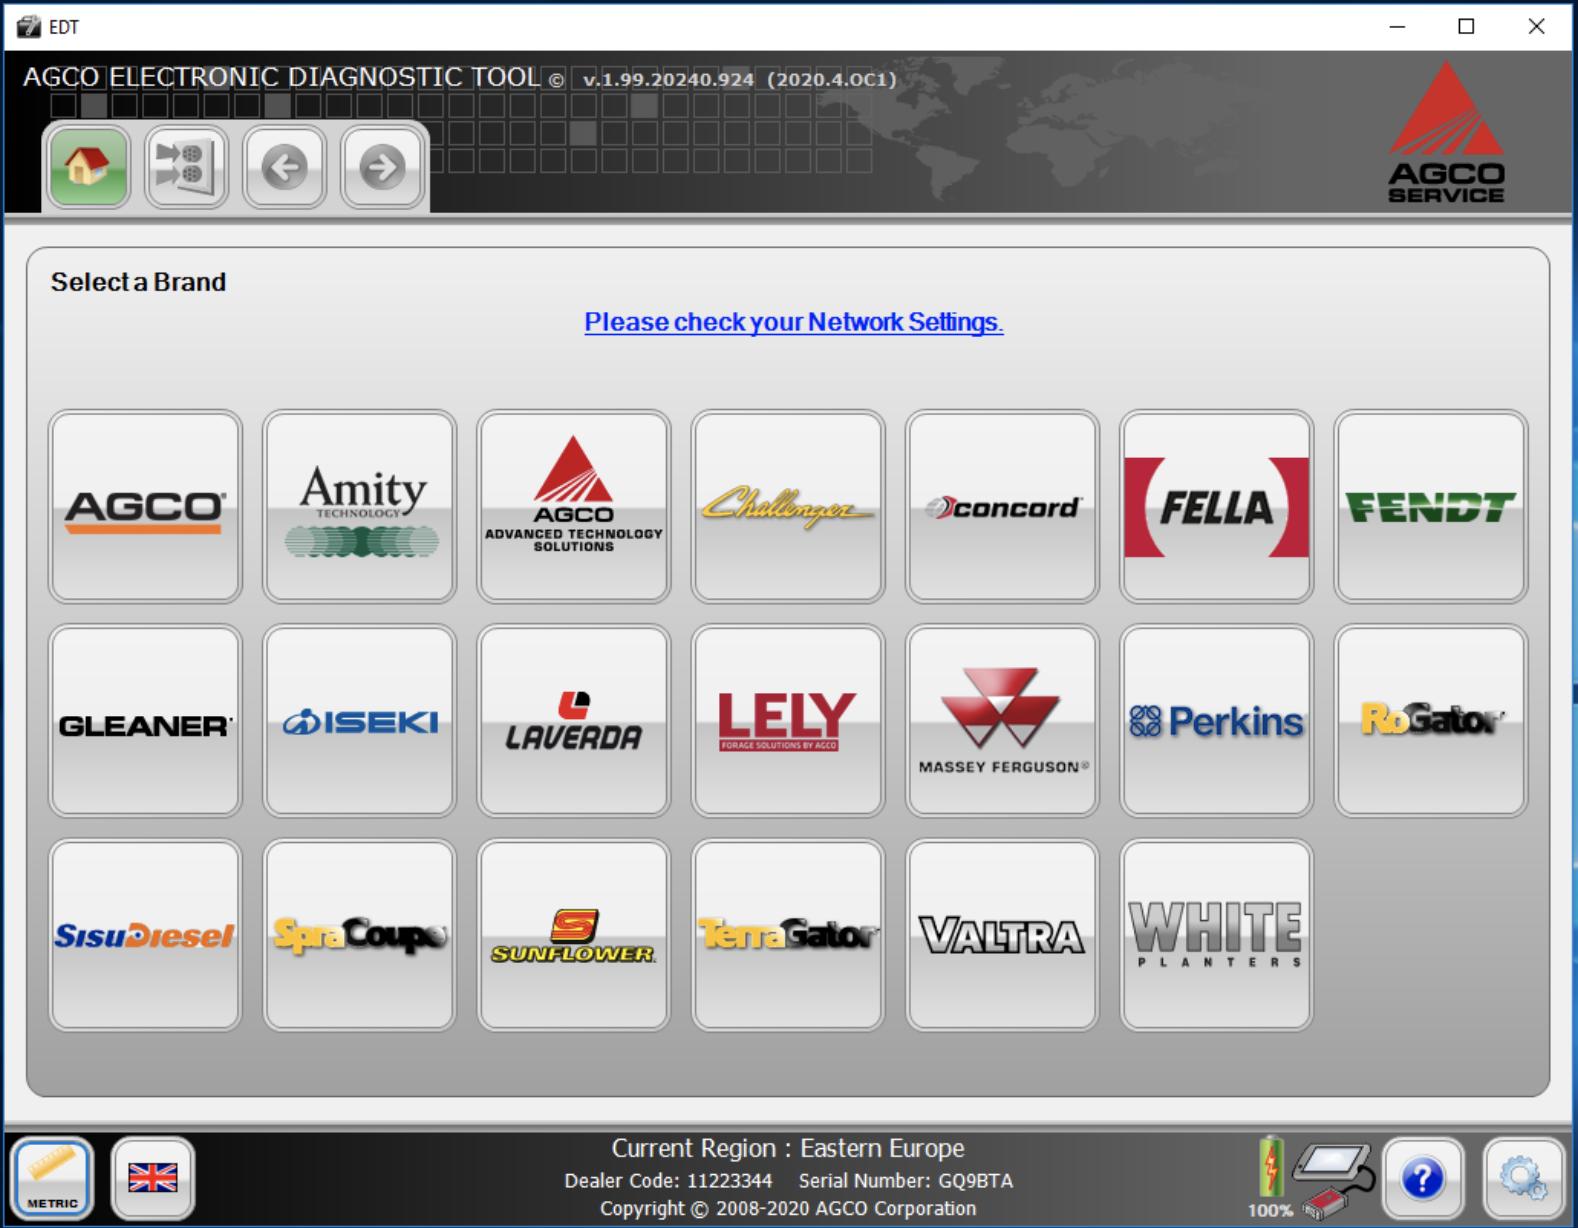Click 'Current Region : Eastern Europe' text
This screenshot has width=1578, height=1228.
[x=788, y=1148]
